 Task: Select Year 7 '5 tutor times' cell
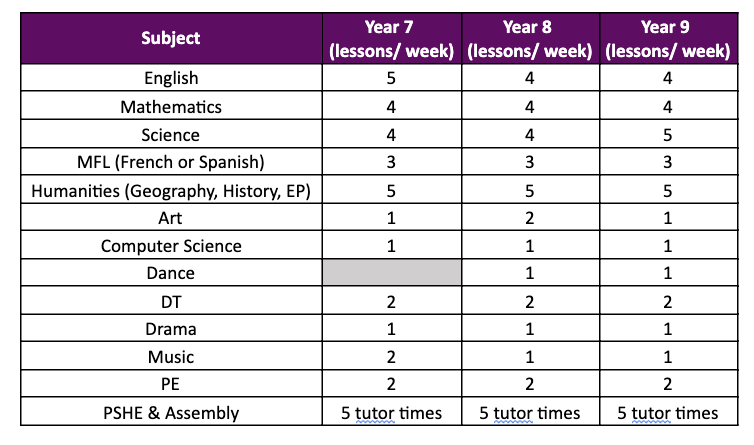[391, 412]
